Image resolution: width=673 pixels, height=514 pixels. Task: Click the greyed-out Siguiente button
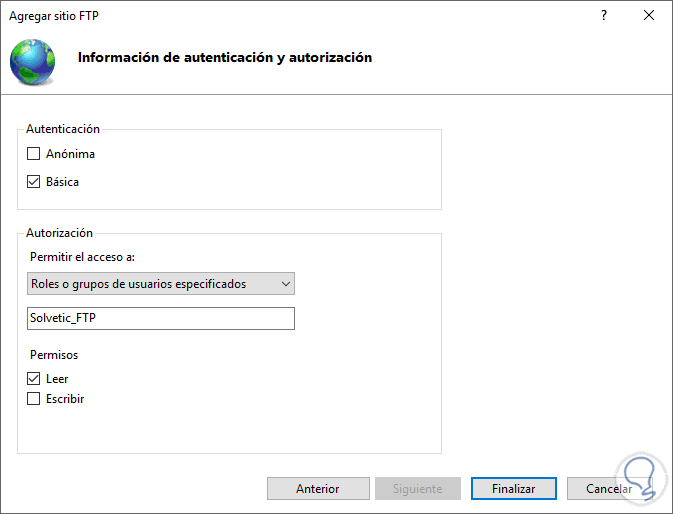[418, 489]
